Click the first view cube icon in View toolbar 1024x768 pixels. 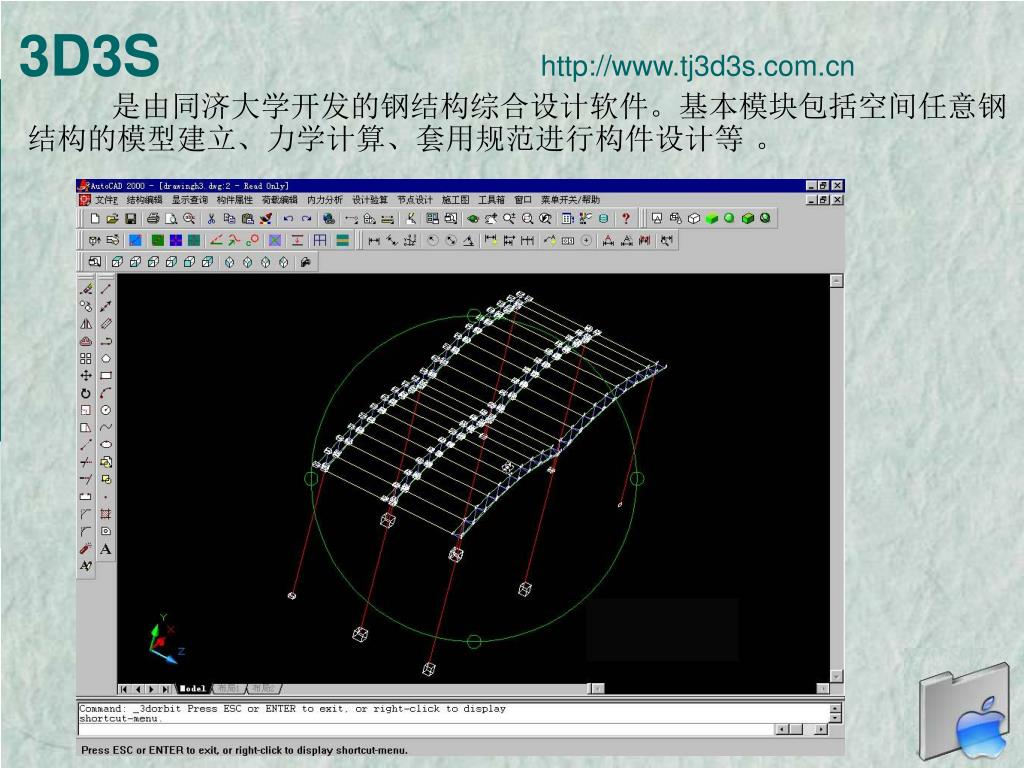click(x=118, y=263)
